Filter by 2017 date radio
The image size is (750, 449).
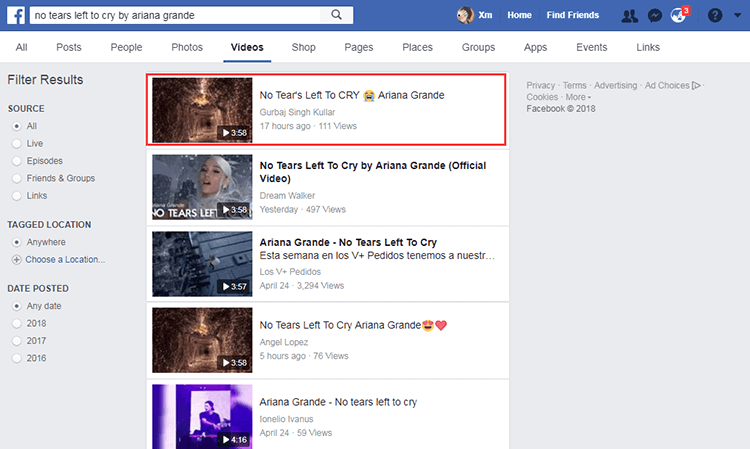(17, 341)
